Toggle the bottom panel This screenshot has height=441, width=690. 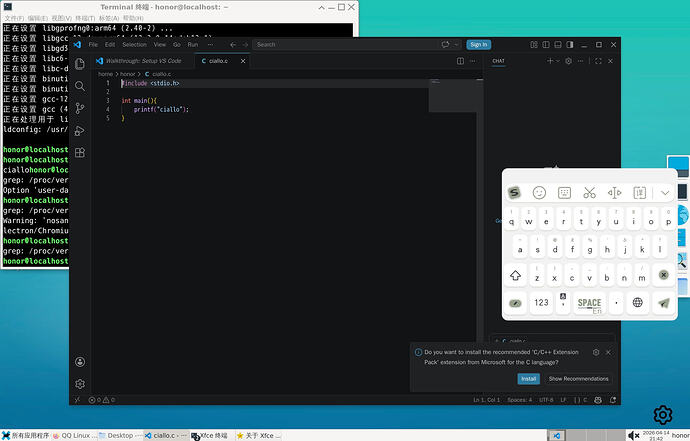(558, 44)
